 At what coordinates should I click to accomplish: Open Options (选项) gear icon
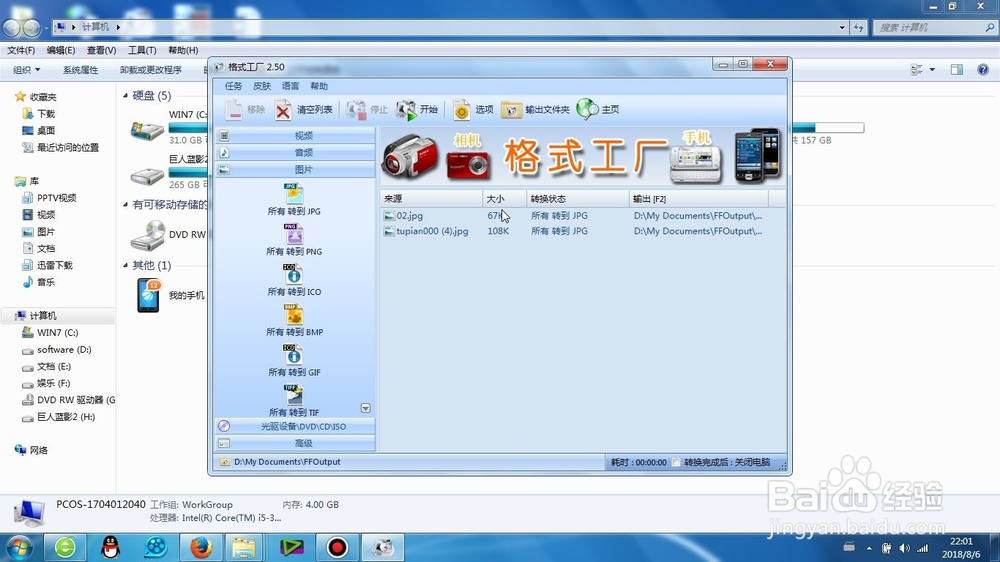point(461,110)
